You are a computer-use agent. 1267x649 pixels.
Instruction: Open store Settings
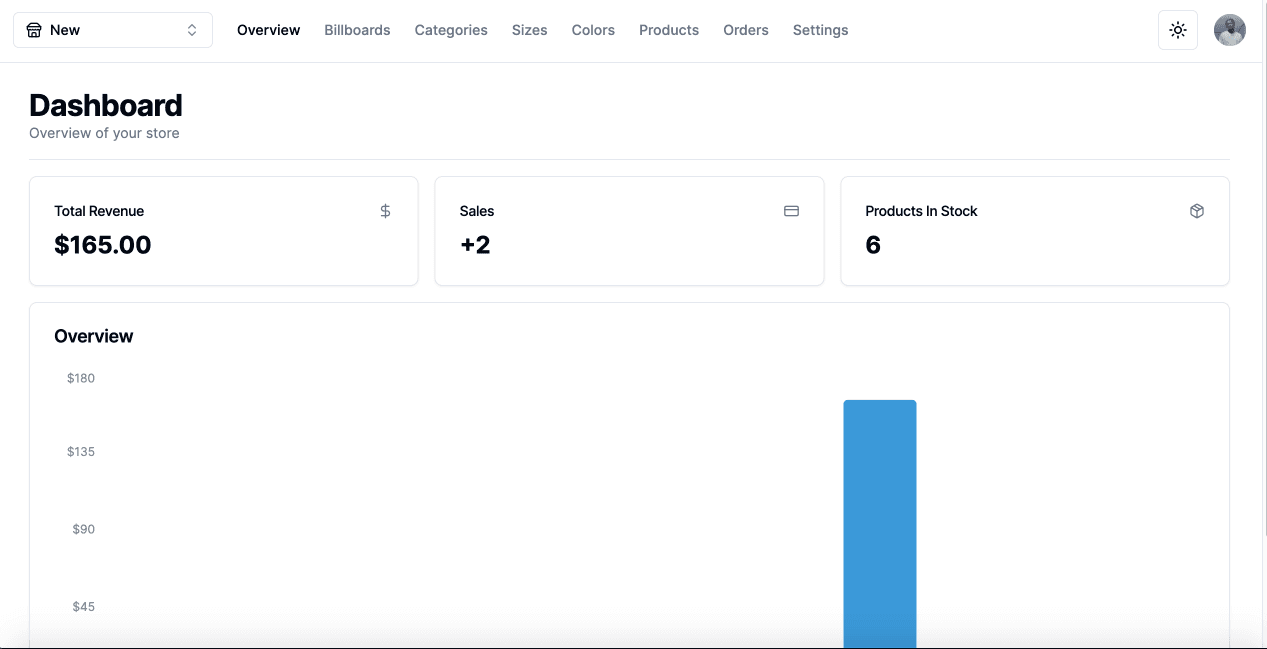[x=820, y=30]
